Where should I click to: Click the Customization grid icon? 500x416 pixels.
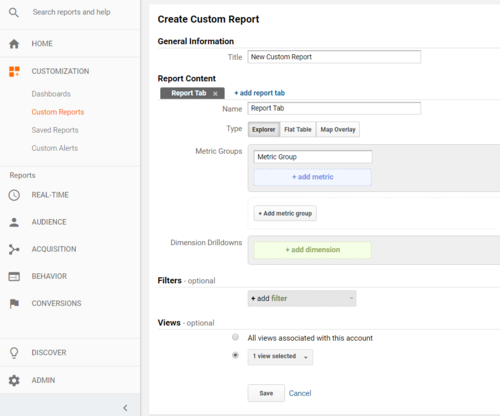click(14, 71)
